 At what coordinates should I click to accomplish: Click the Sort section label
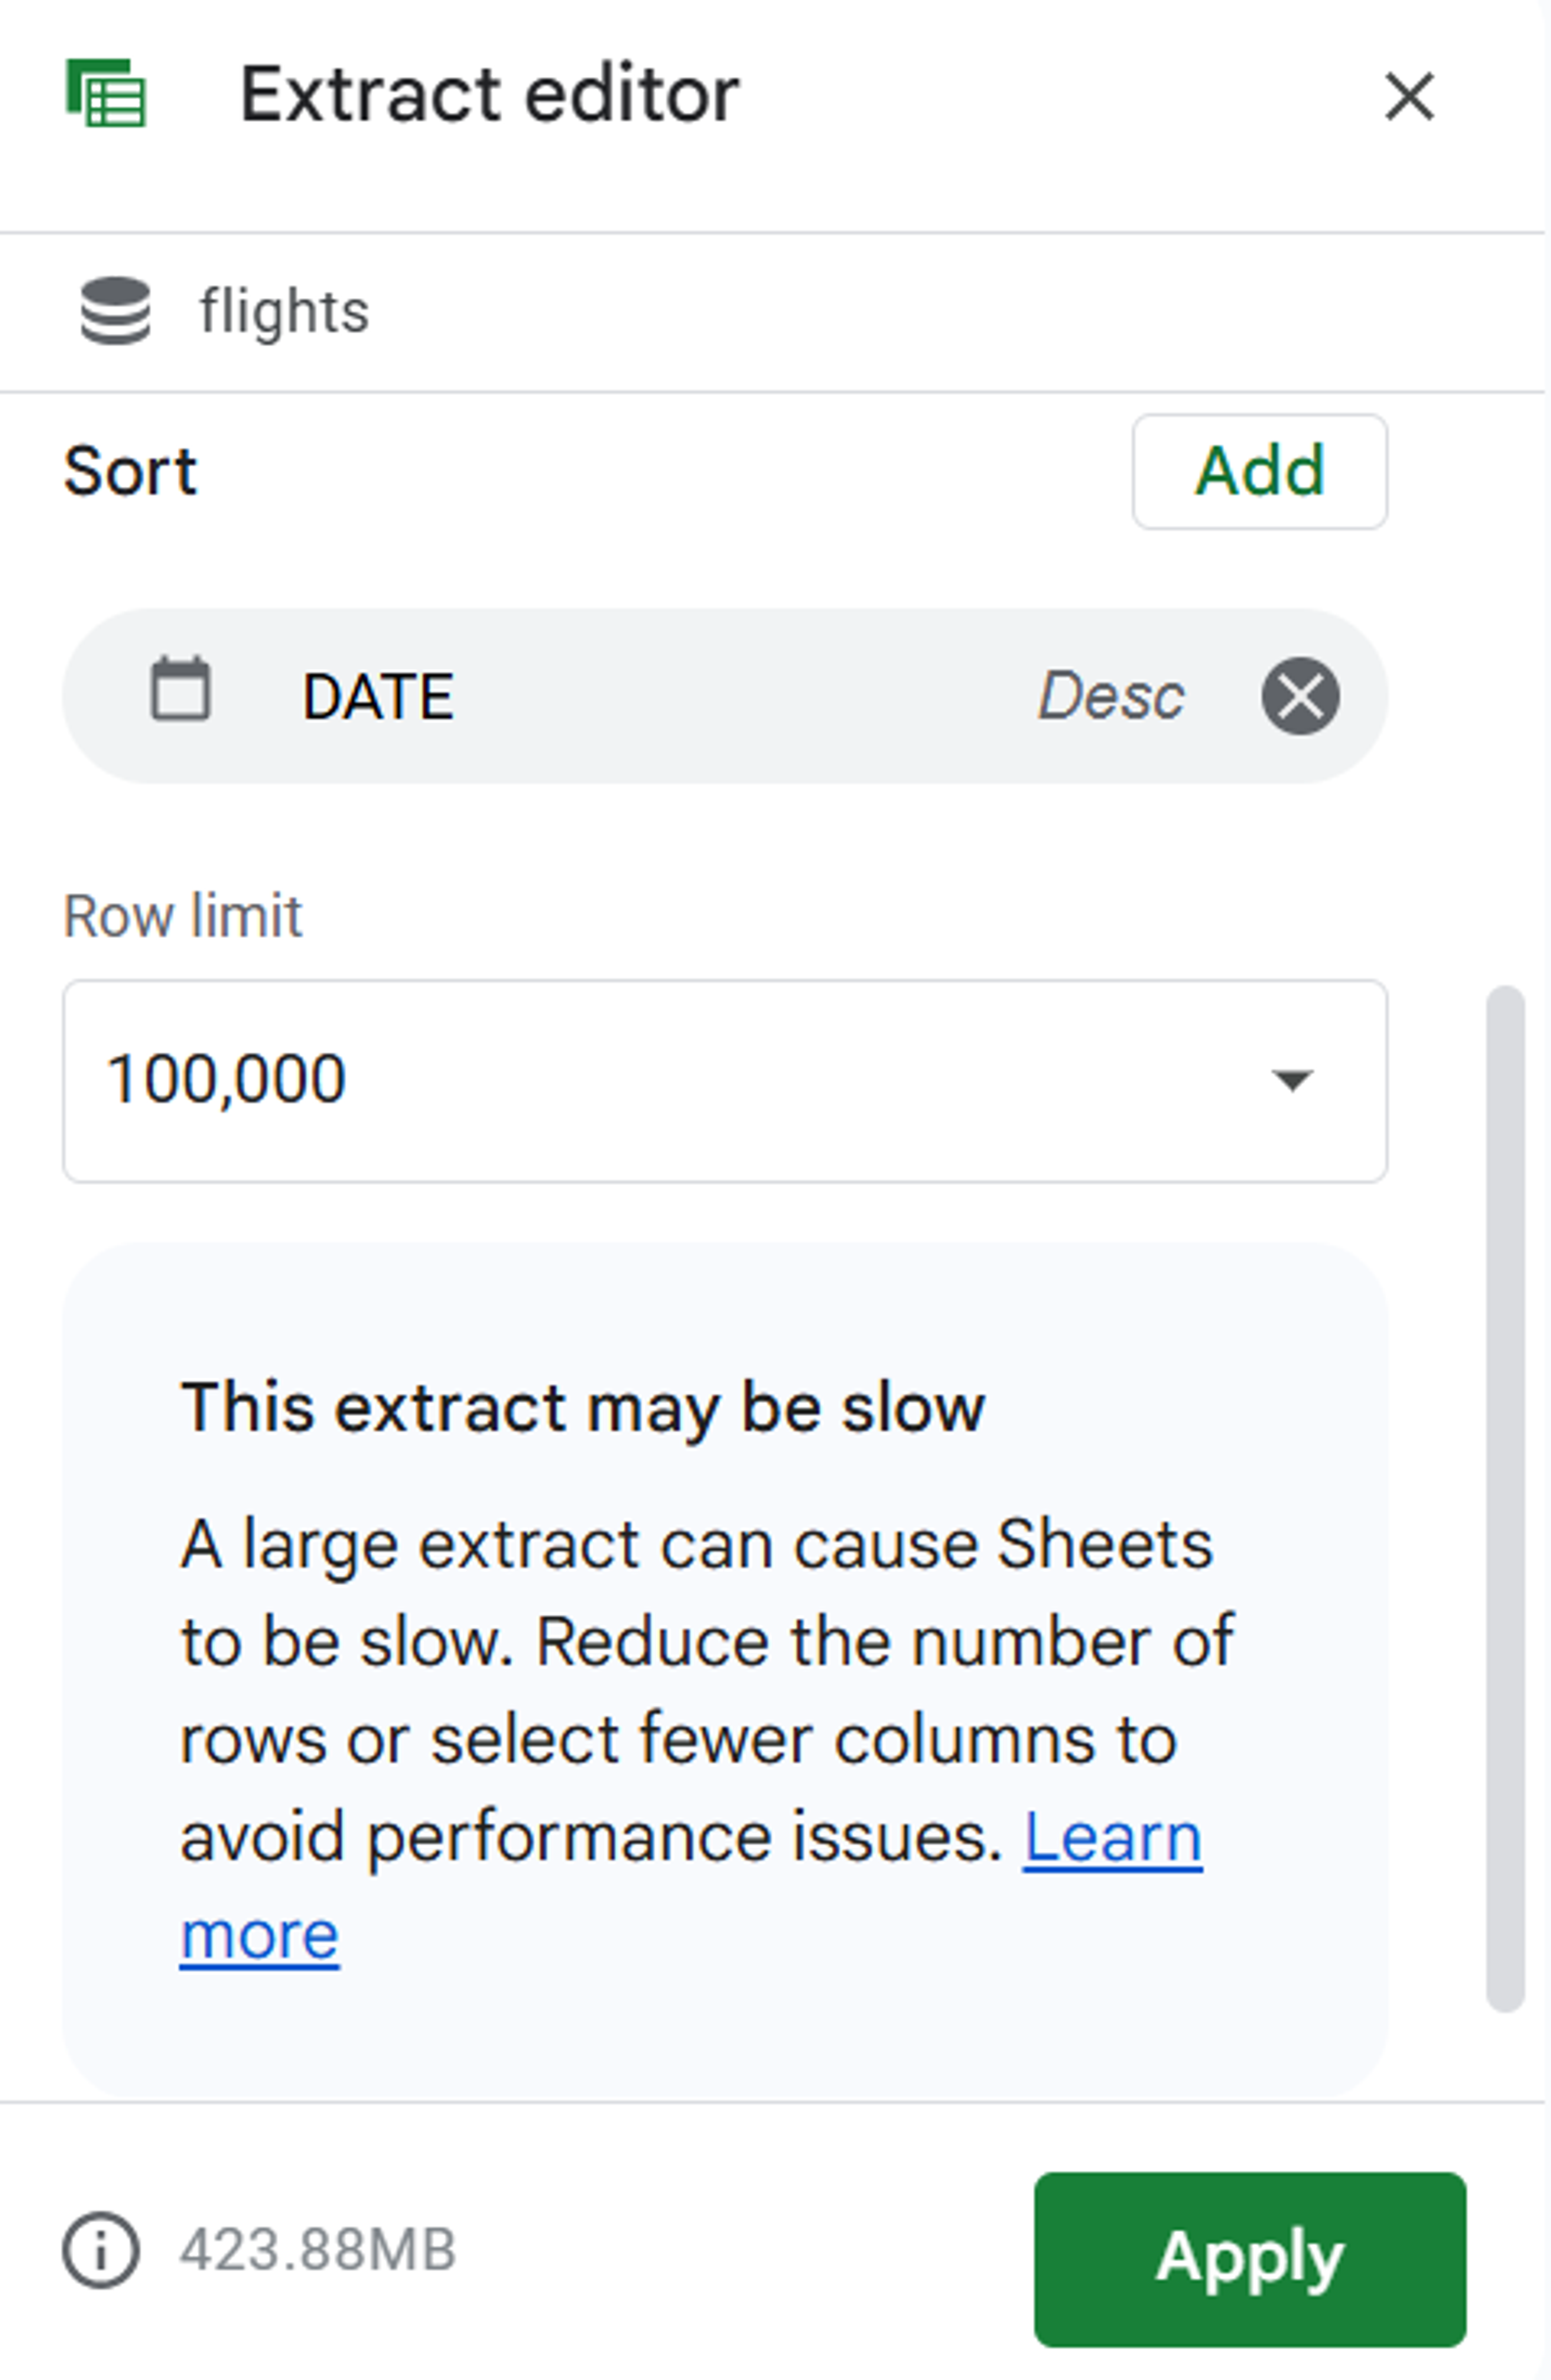click(128, 470)
